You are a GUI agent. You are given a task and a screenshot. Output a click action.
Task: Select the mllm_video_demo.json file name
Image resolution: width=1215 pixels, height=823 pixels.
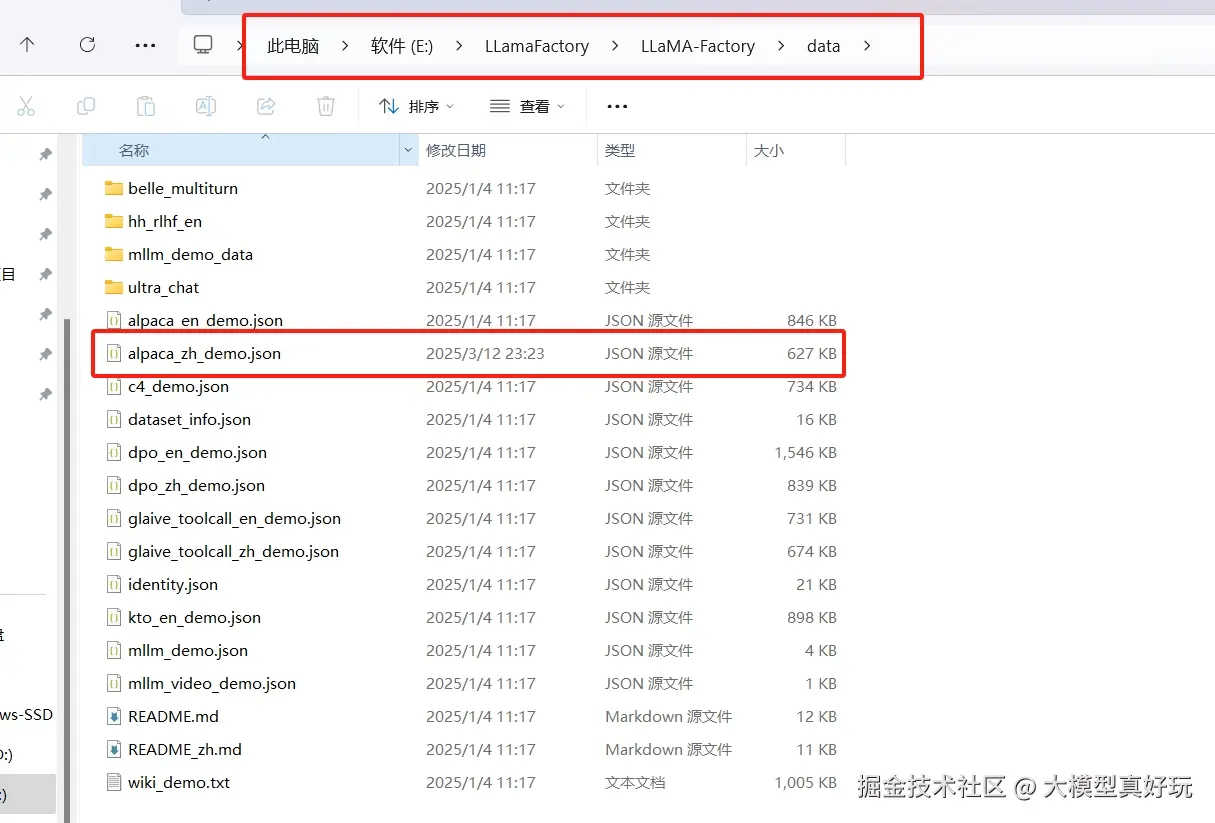[212, 683]
